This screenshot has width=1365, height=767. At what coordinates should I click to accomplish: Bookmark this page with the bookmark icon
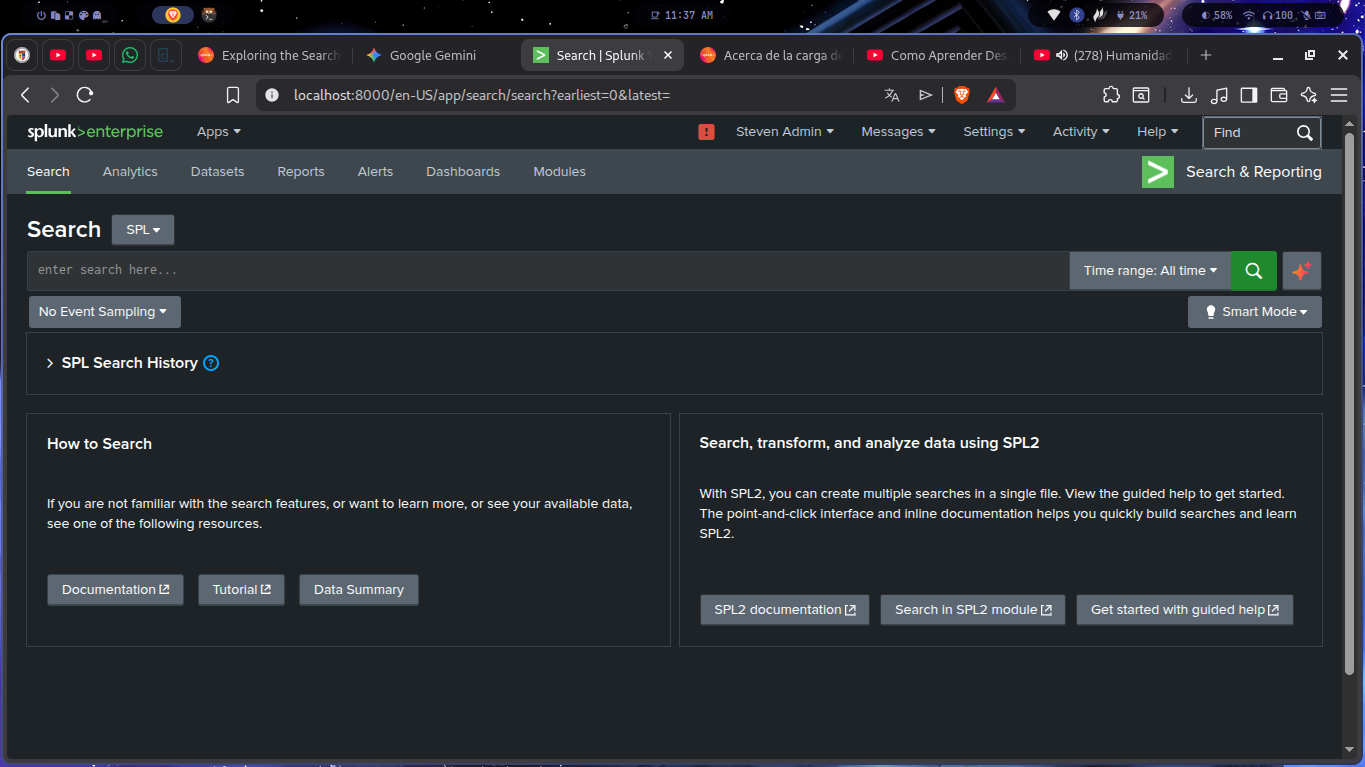tap(232, 94)
